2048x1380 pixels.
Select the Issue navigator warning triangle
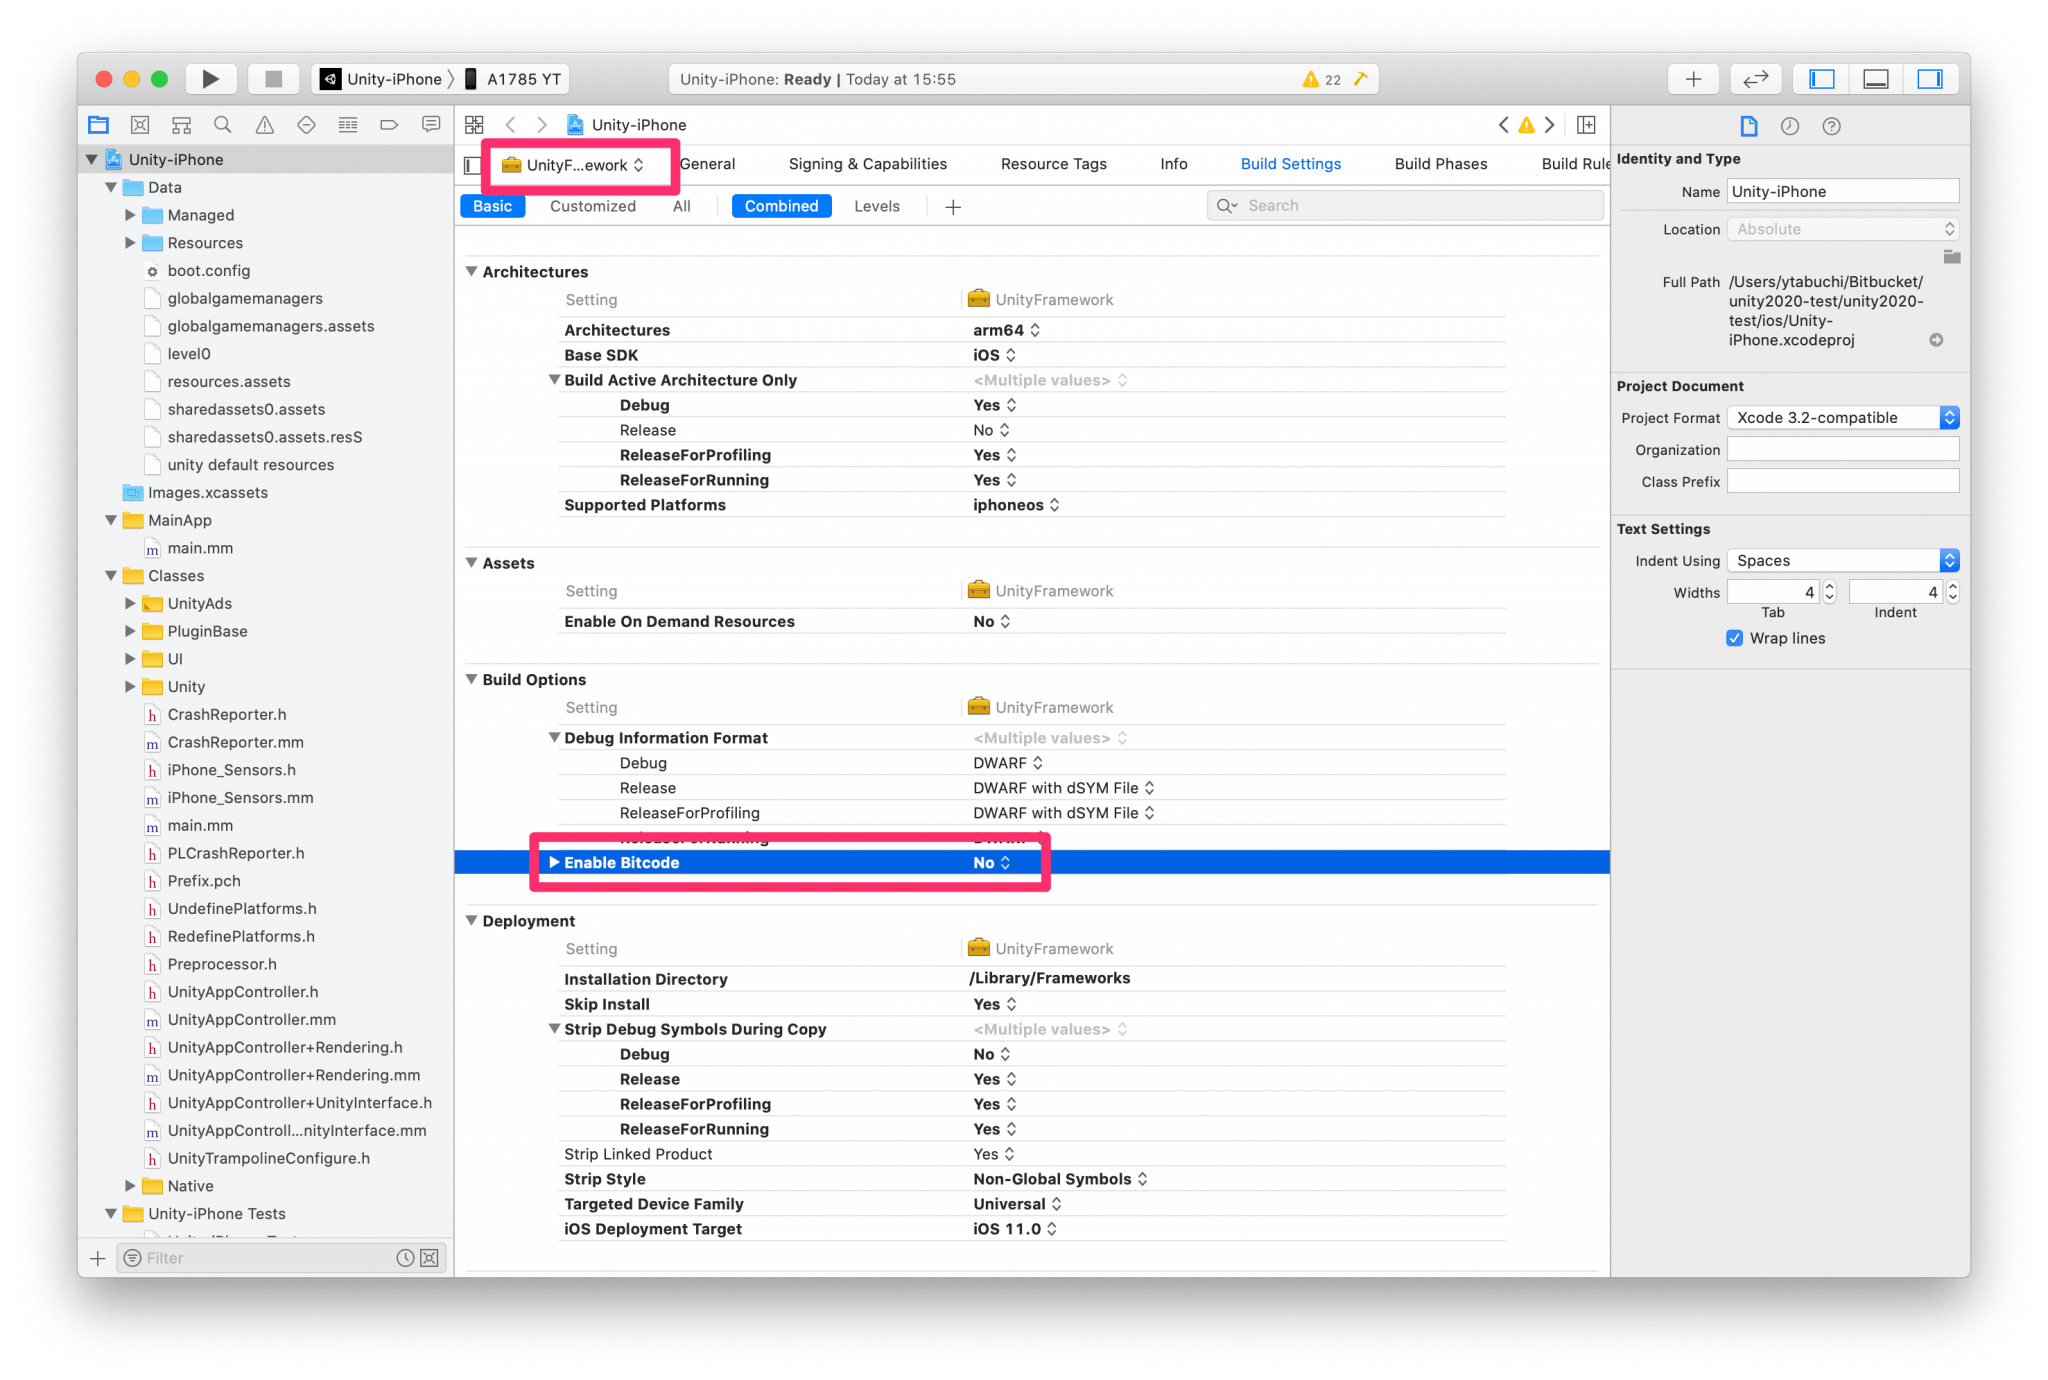point(264,124)
